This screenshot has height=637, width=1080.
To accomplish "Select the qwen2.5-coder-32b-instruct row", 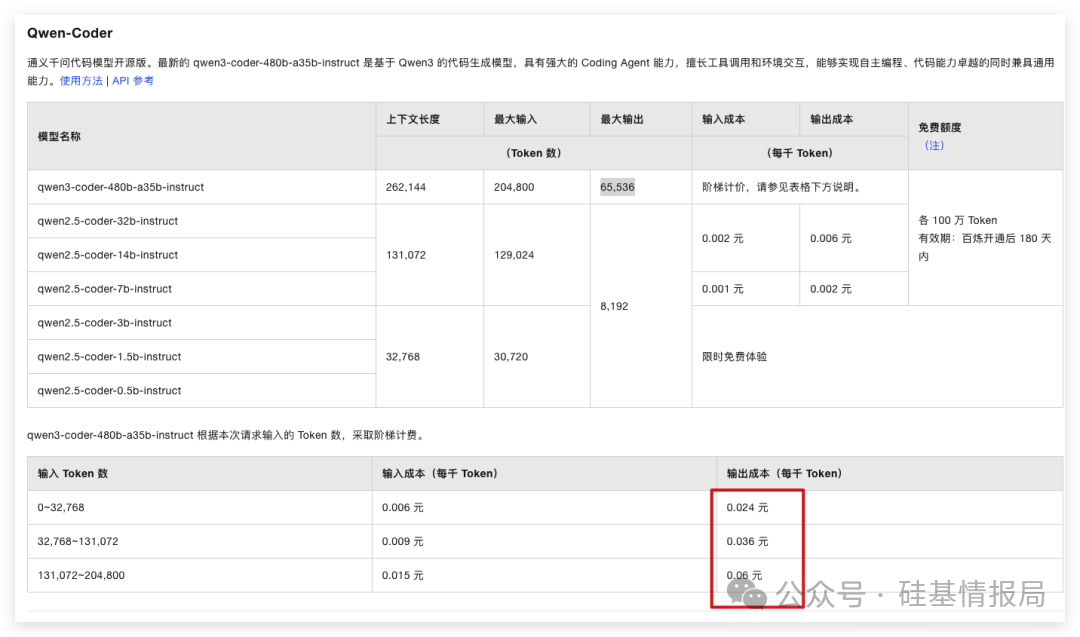I will 202,221.
